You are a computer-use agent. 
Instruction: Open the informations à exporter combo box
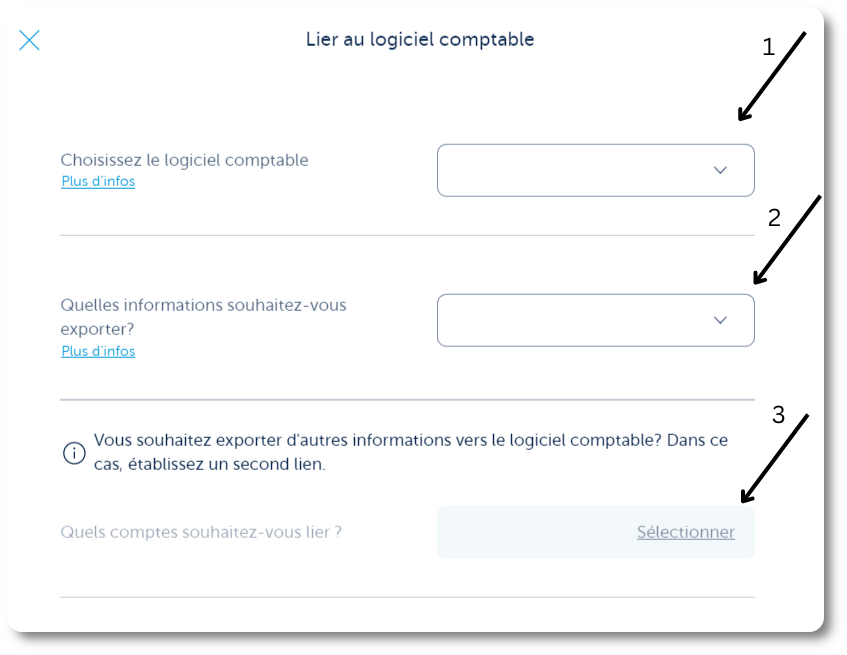[x=596, y=320]
